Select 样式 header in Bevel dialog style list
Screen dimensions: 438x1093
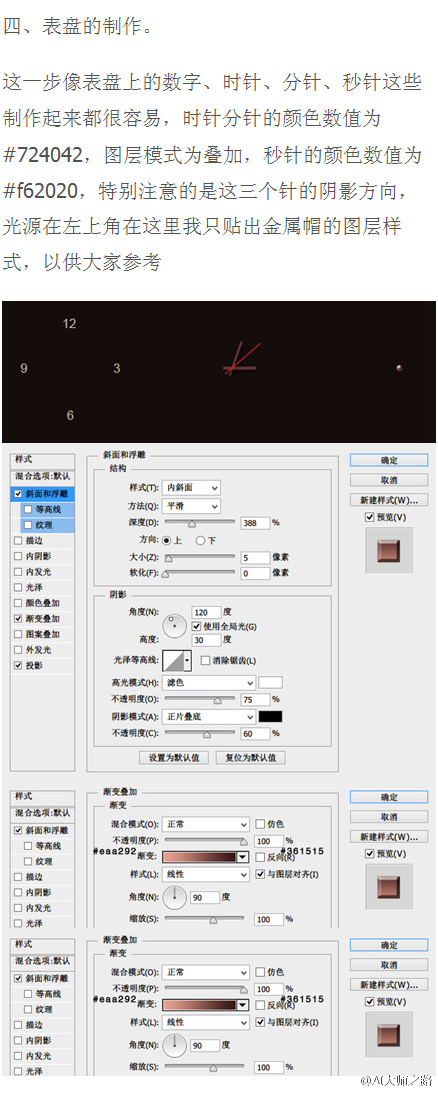coord(42,460)
